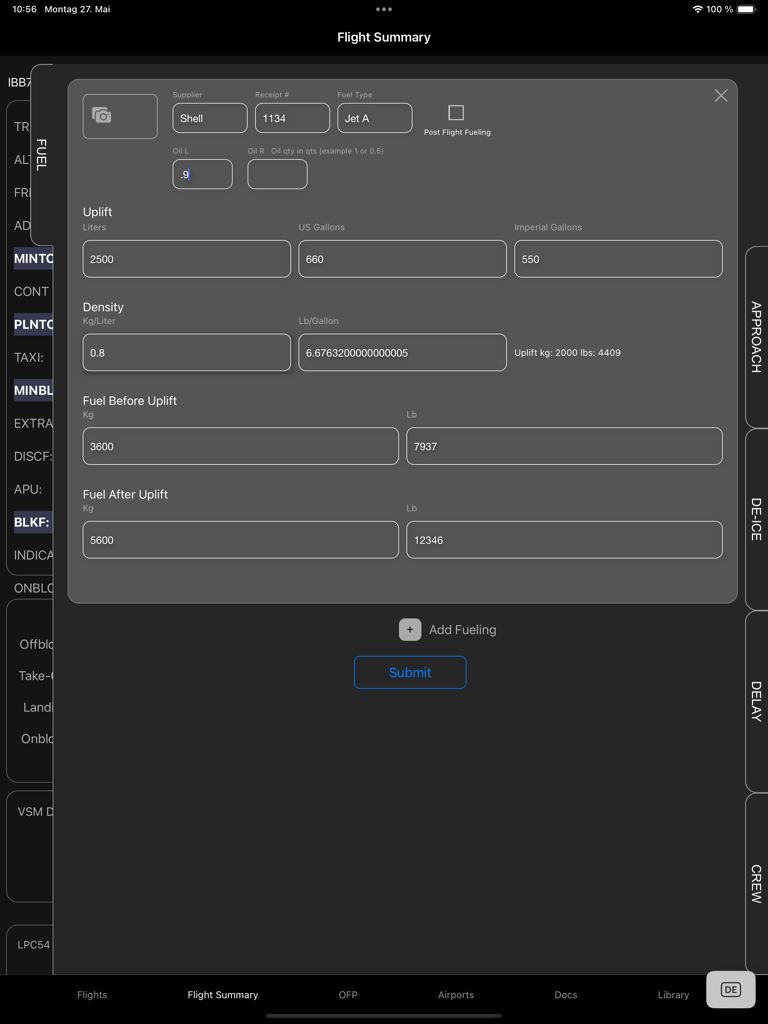Tap the DE keyboard language icon
The width and height of the screenshot is (768, 1024).
coord(730,990)
